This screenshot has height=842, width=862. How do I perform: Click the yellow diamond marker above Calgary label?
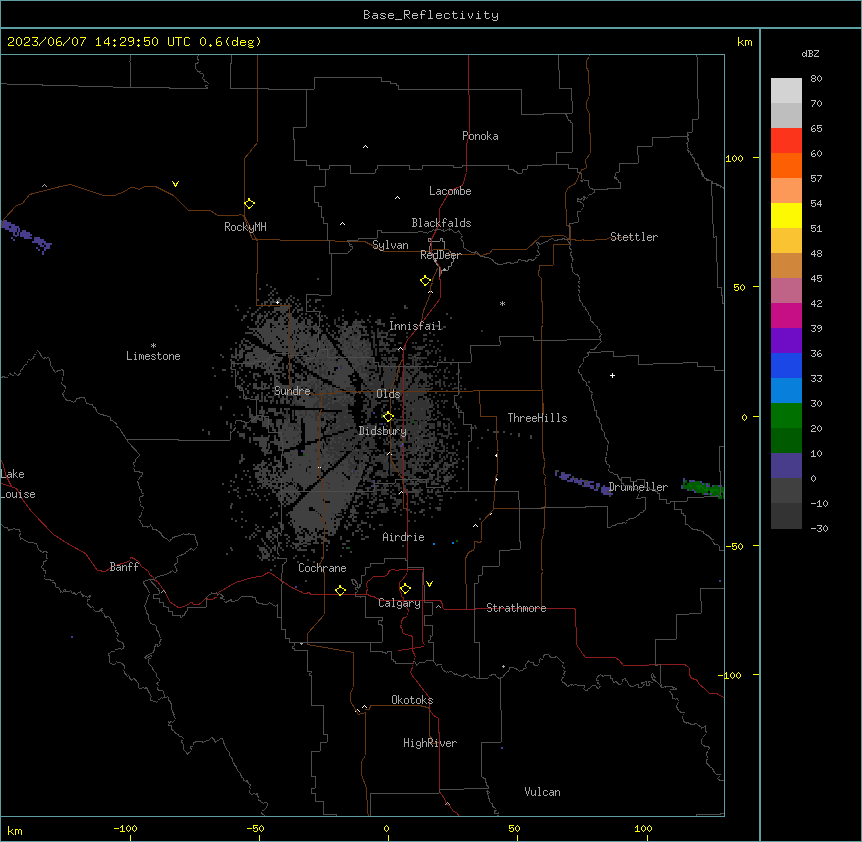(x=405, y=589)
